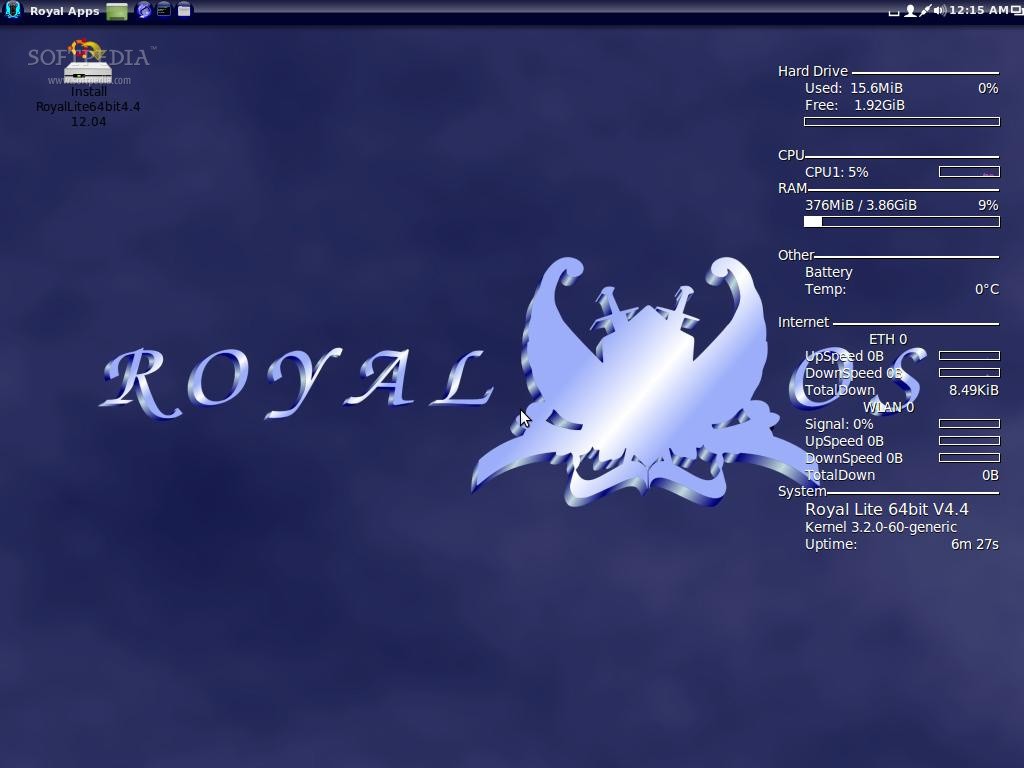The height and width of the screenshot is (768, 1024).
Task: Click the '8.49KiB' TotalDown value
Action: pos(973,391)
